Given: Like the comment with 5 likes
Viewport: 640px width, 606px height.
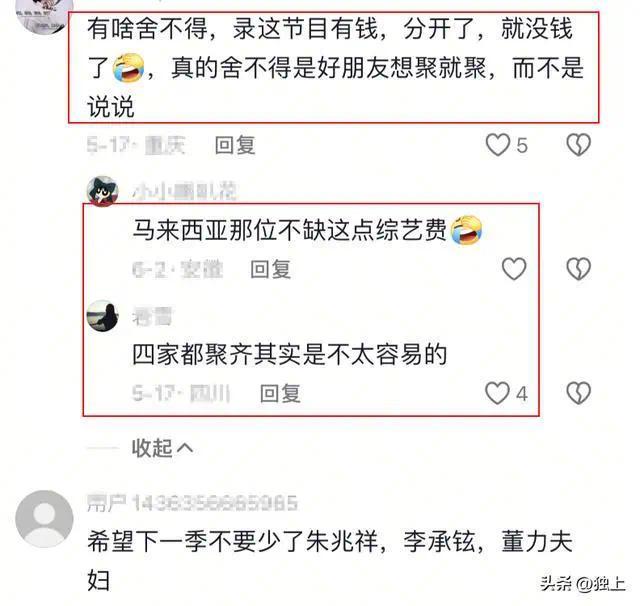Looking at the screenshot, I should click(x=498, y=145).
